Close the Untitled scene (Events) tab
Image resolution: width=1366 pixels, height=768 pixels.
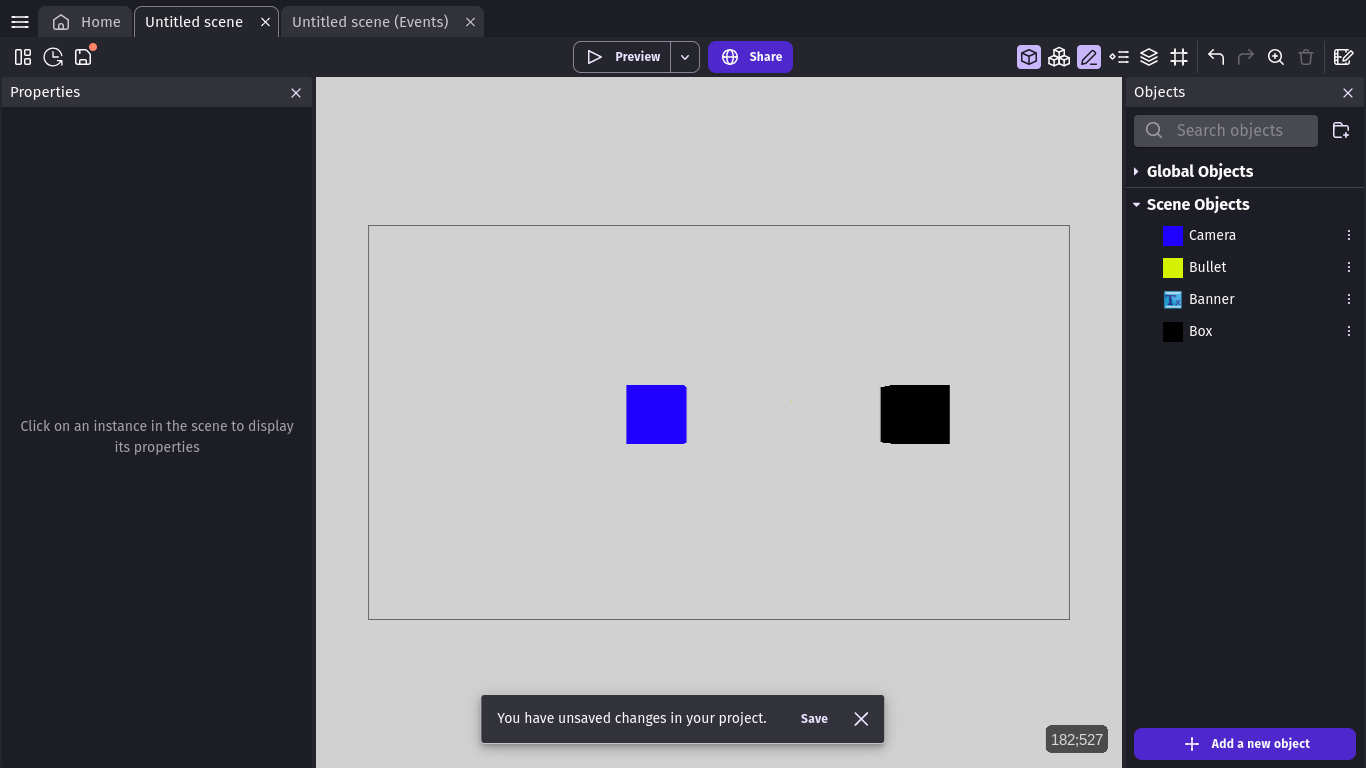coord(471,22)
